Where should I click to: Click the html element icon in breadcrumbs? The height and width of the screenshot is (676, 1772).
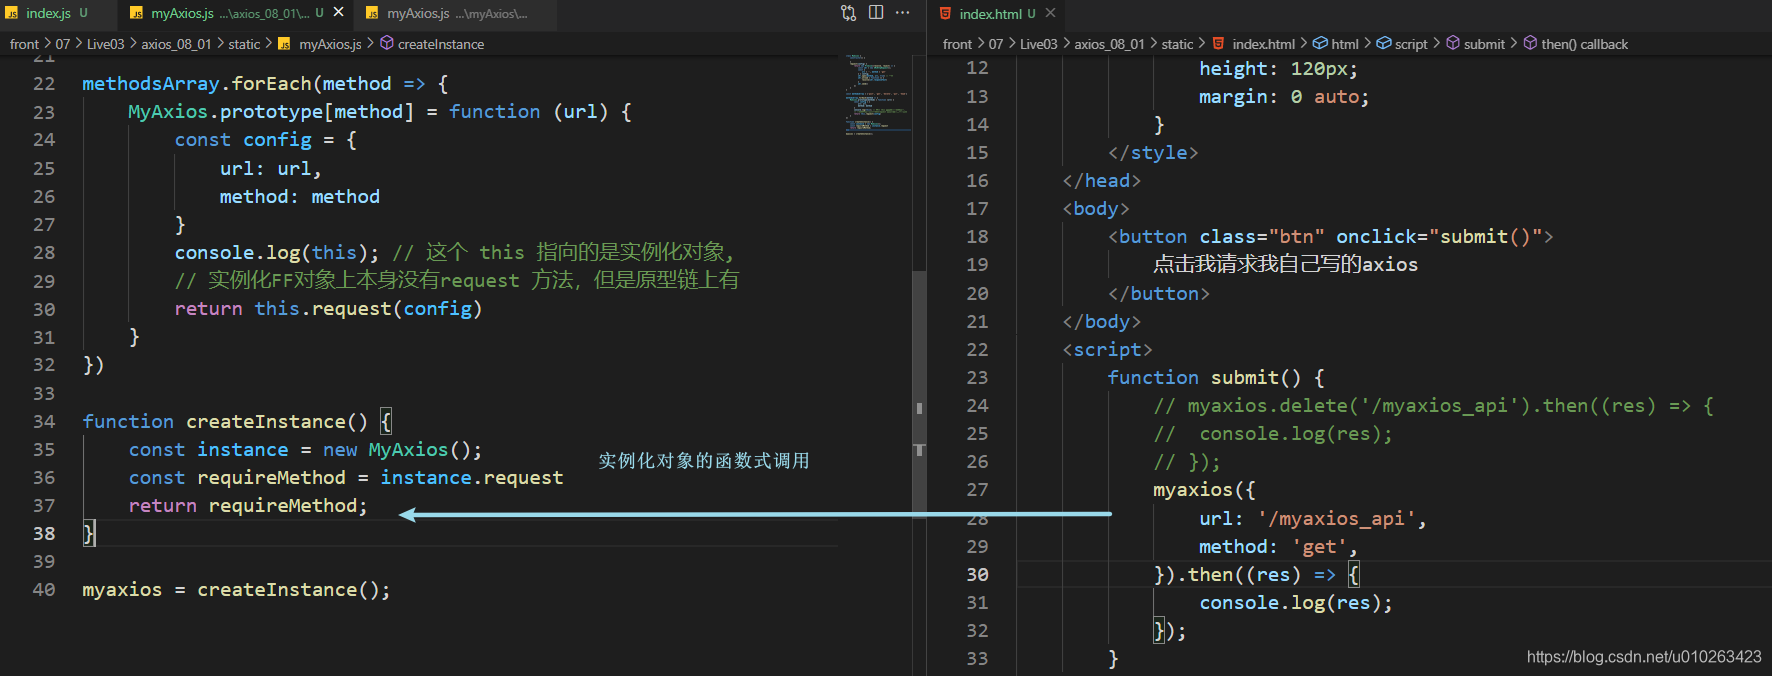[1320, 43]
